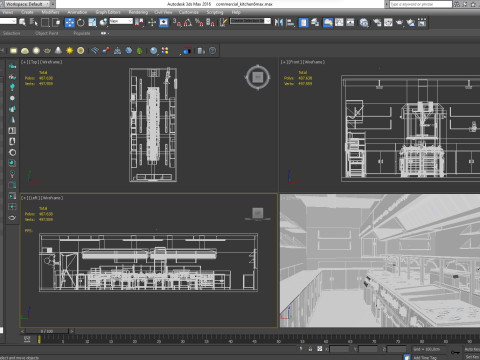The image size is (480, 360).
Task: Open the Modifiers menu
Action: point(50,12)
